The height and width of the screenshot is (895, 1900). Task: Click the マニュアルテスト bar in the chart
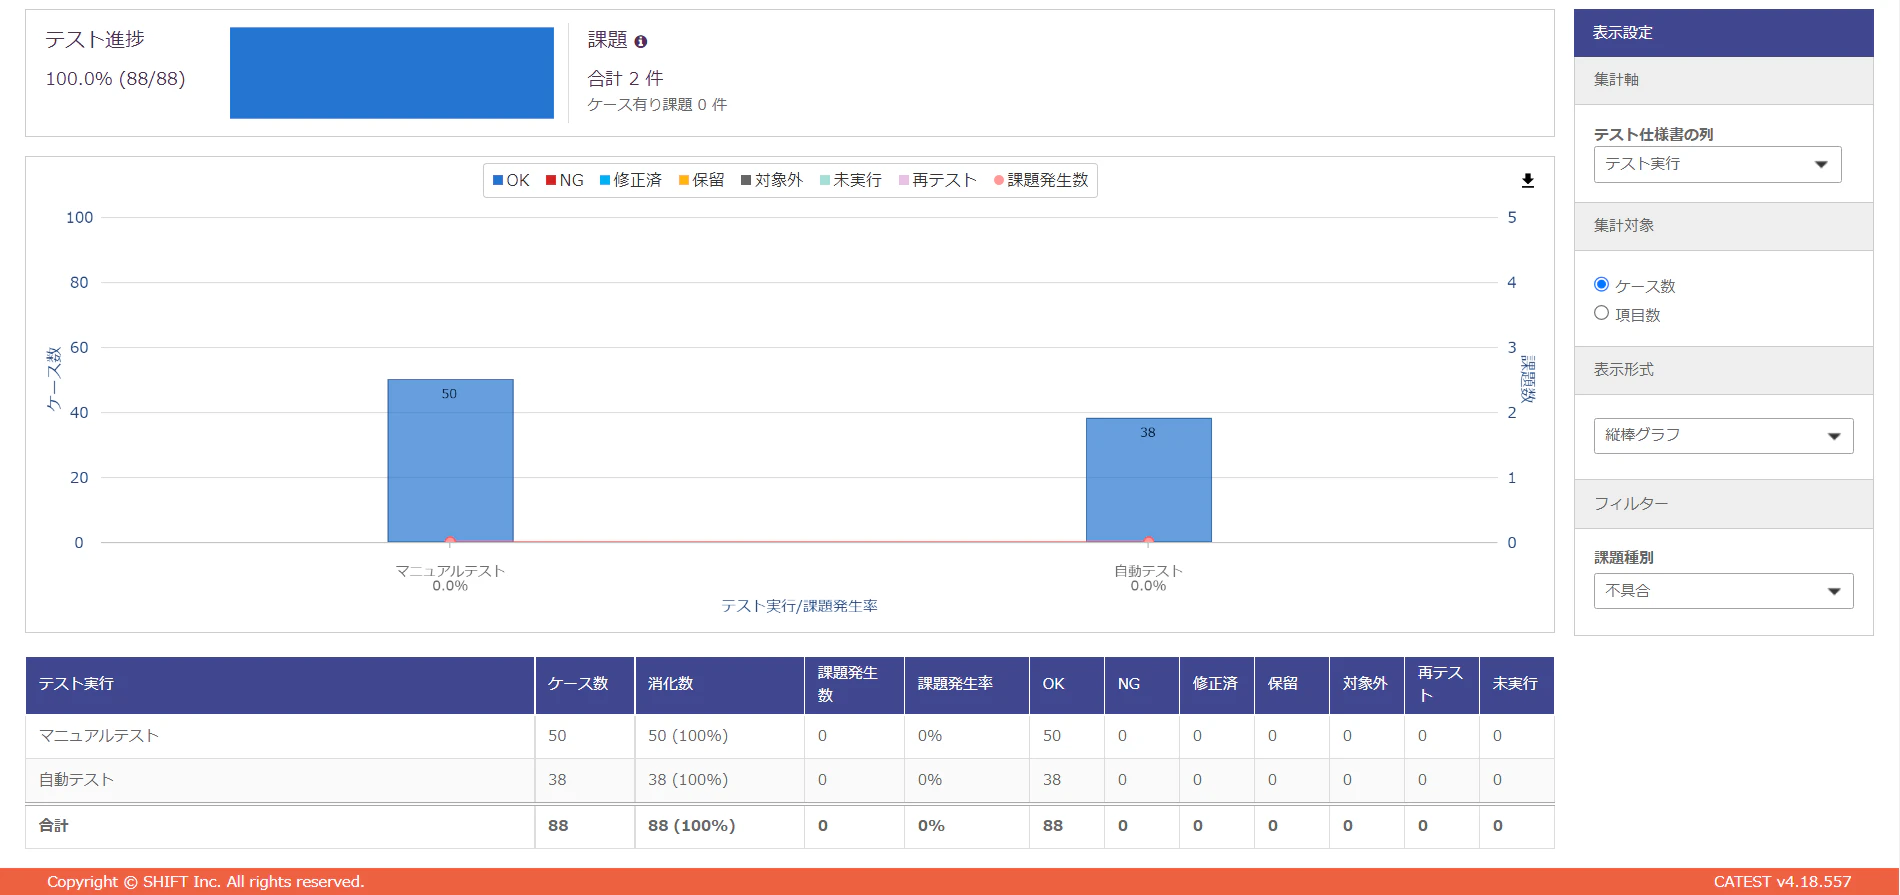(x=450, y=461)
